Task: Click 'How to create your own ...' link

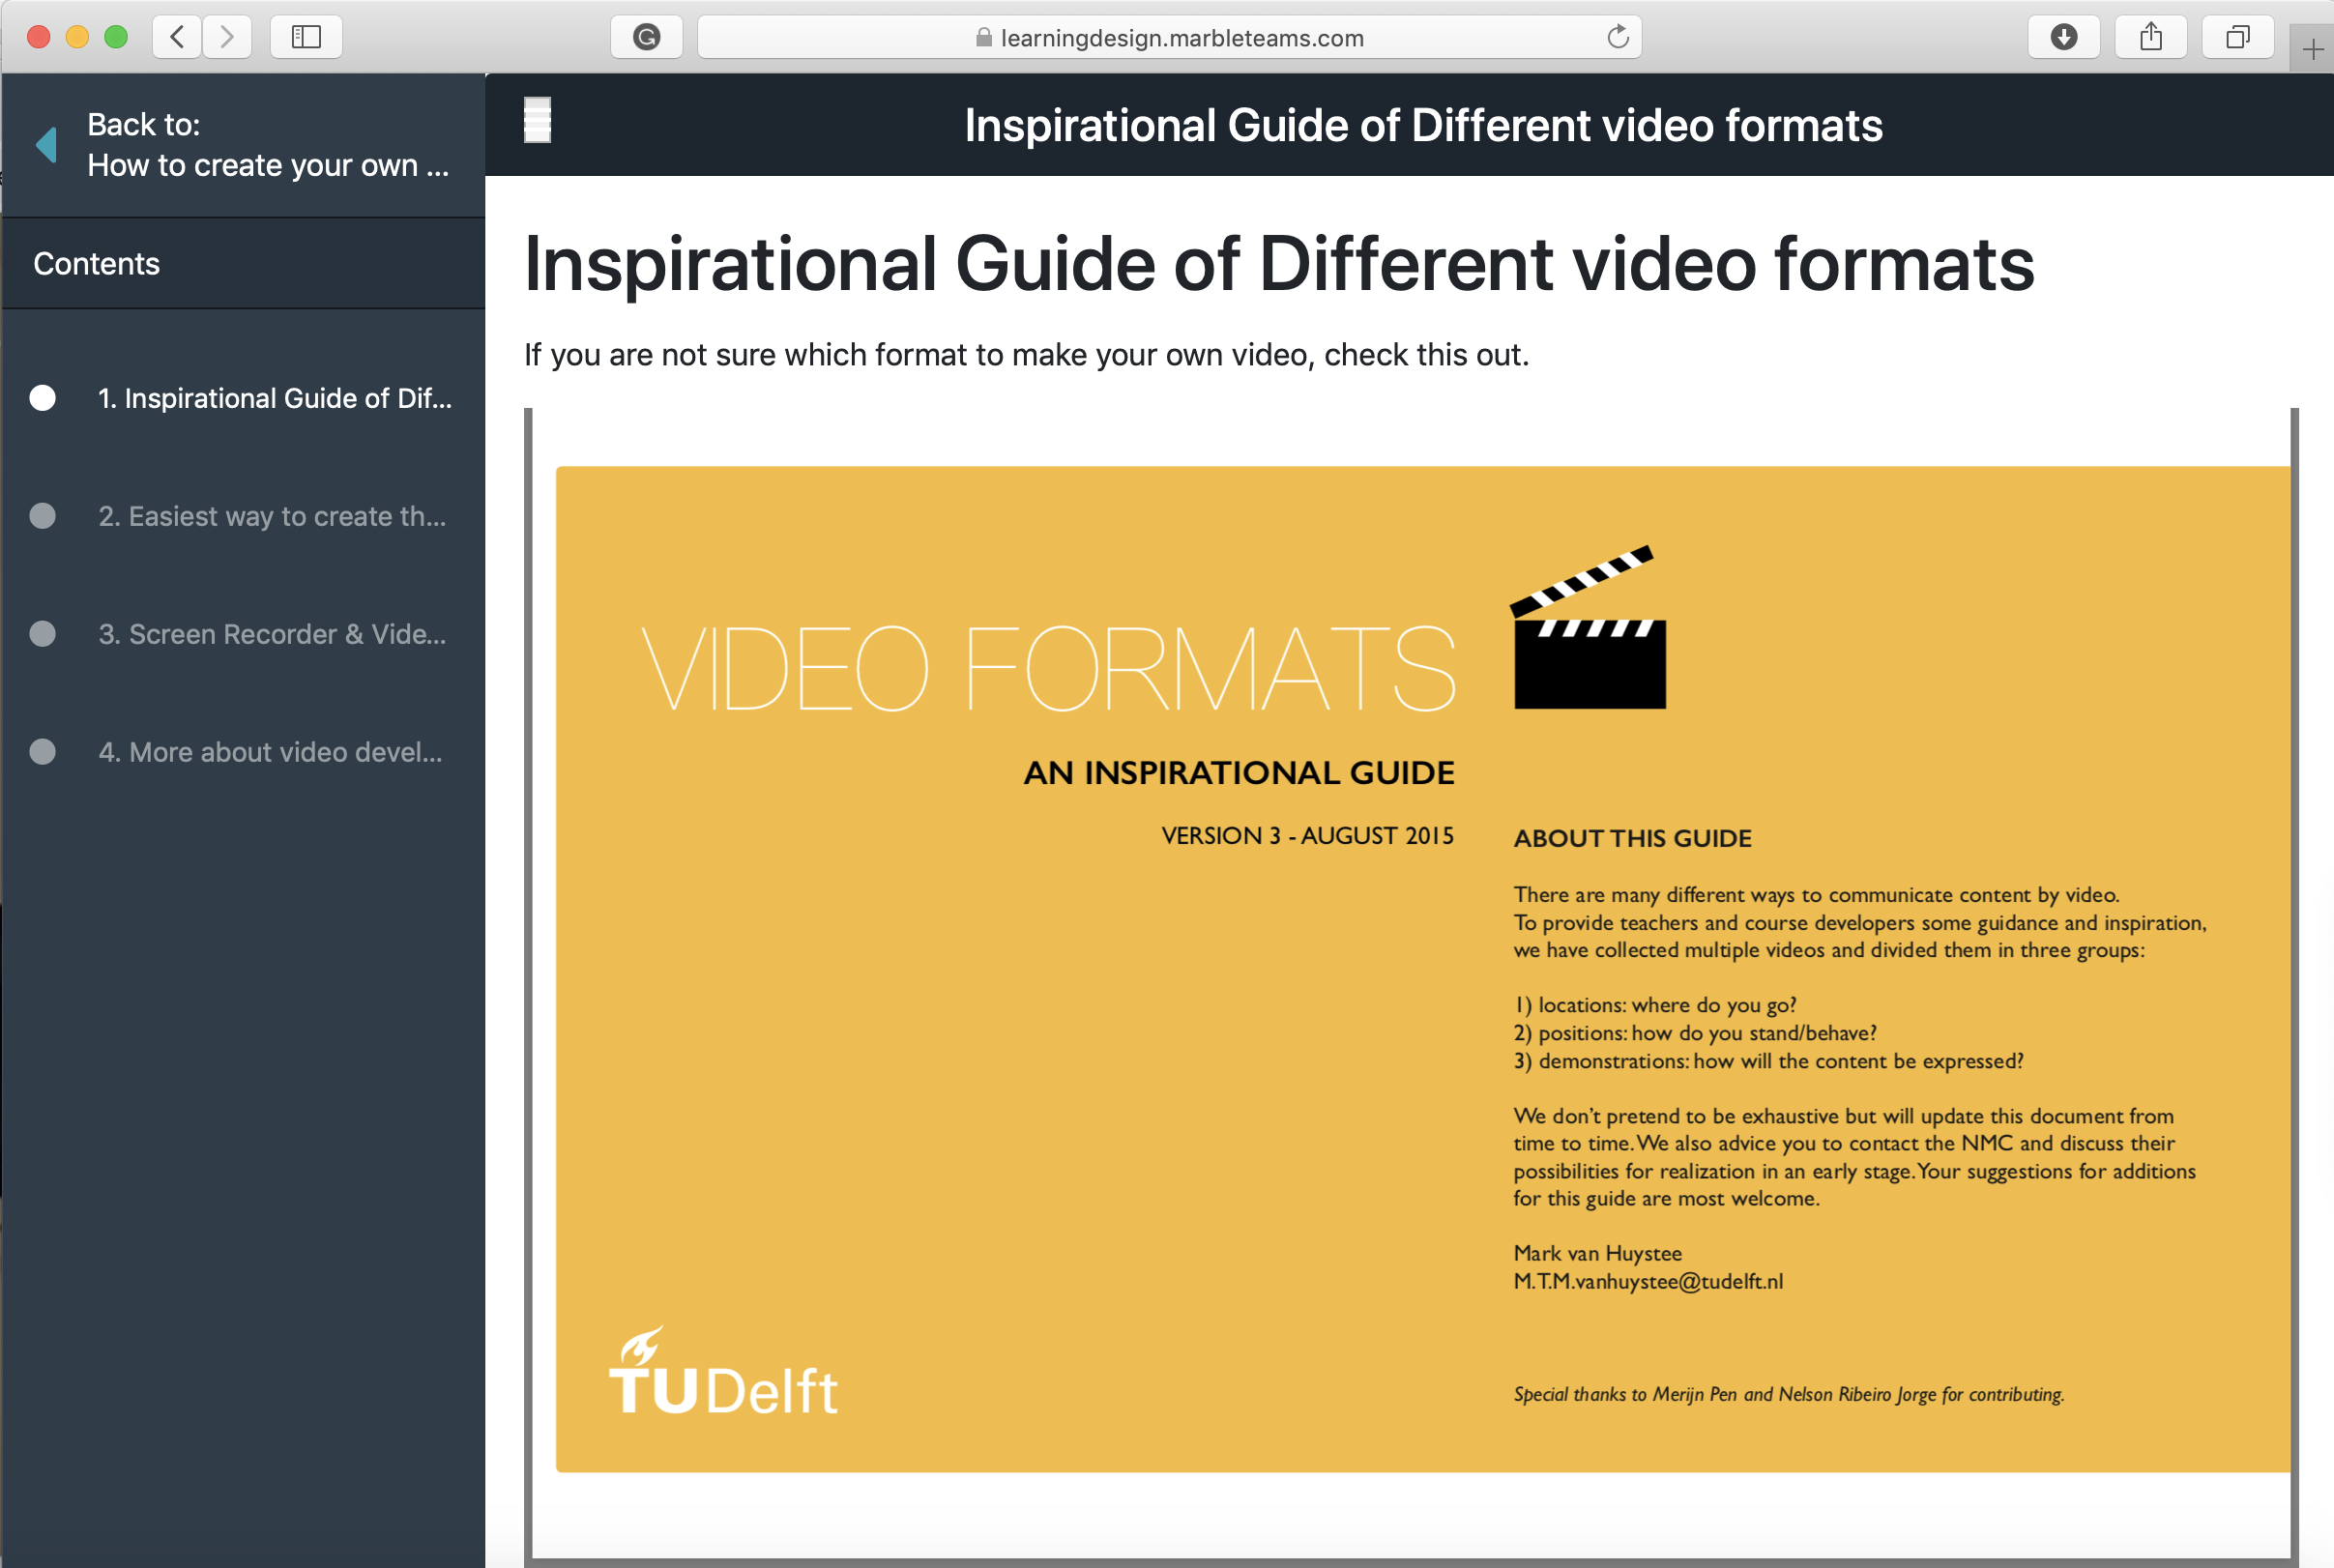Action: click(x=267, y=165)
